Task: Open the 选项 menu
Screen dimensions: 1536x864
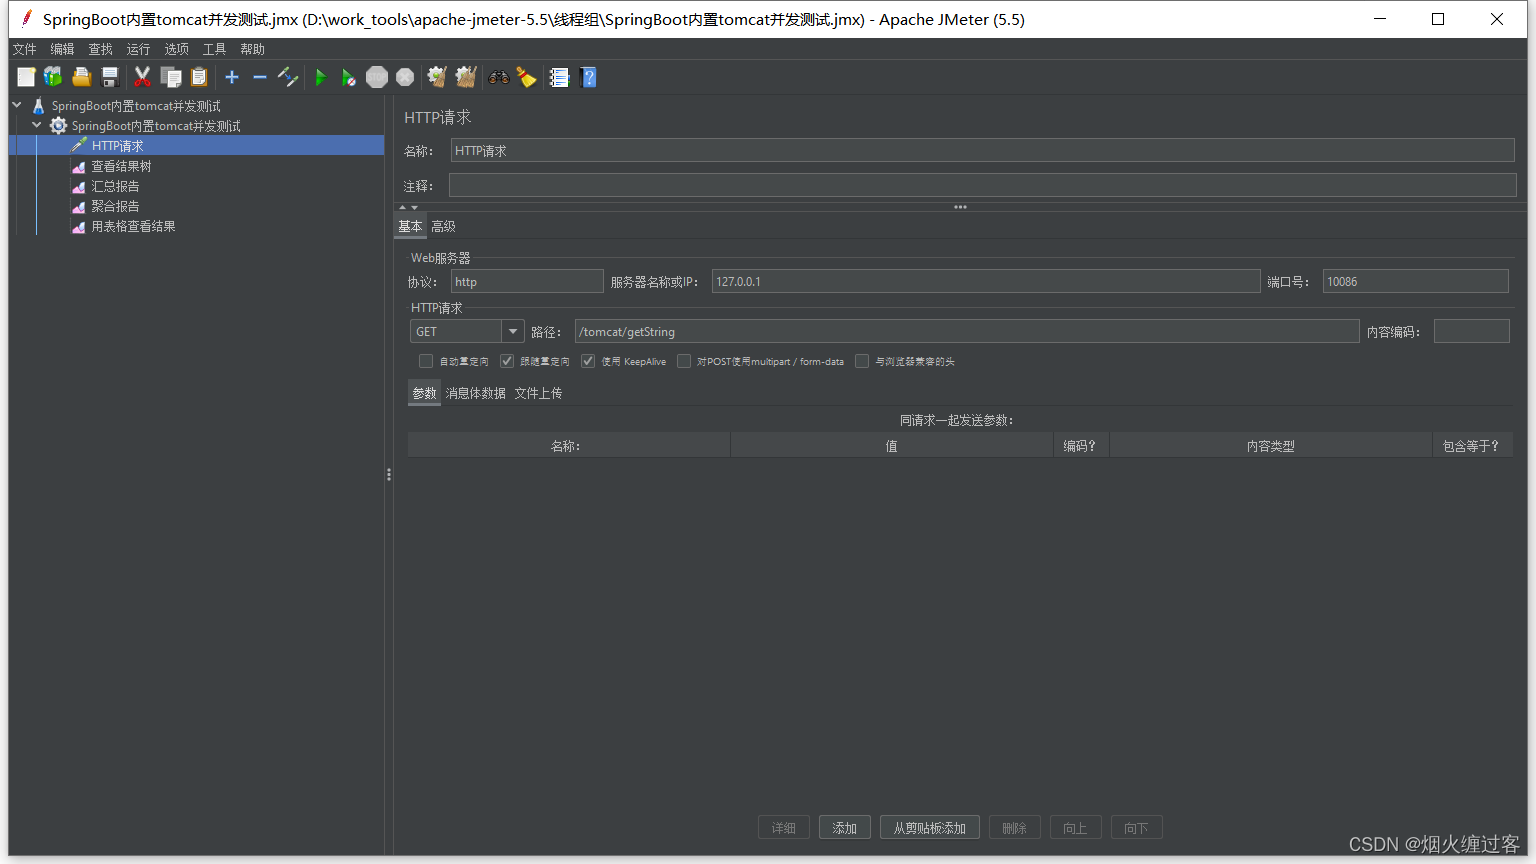Action: point(176,49)
